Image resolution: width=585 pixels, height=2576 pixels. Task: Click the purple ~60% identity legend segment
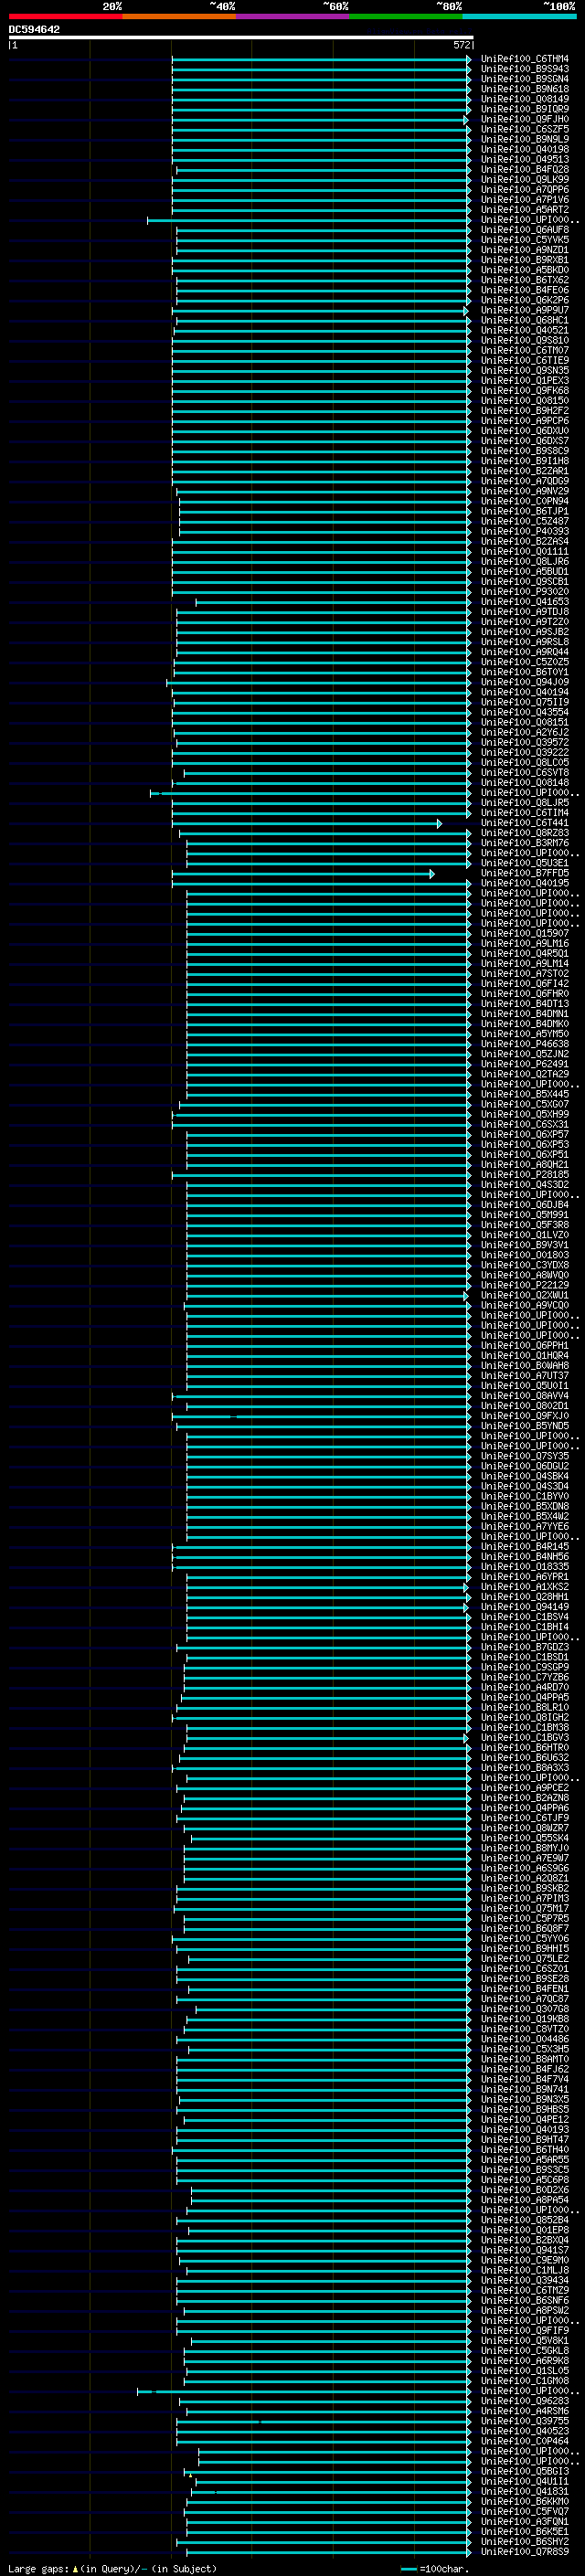(x=292, y=16)
